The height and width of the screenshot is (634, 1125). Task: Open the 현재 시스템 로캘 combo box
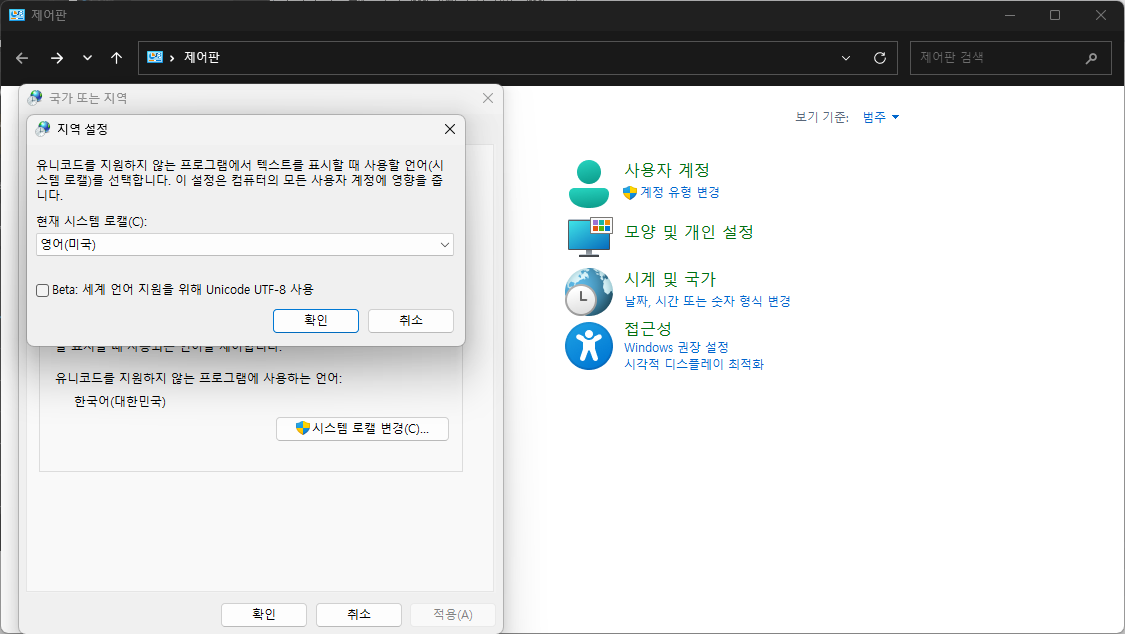[245, 245]
